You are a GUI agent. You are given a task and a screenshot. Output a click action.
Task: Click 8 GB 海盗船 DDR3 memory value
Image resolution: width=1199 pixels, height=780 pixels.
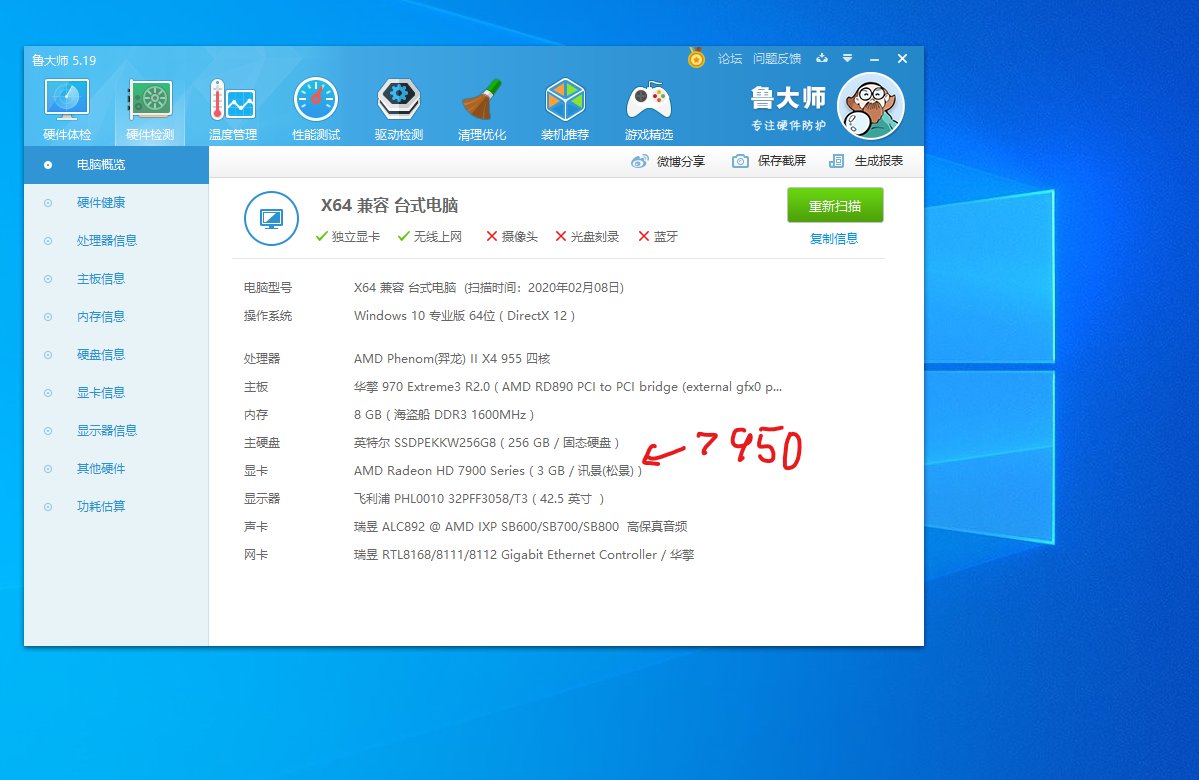[x=444, y=414]
